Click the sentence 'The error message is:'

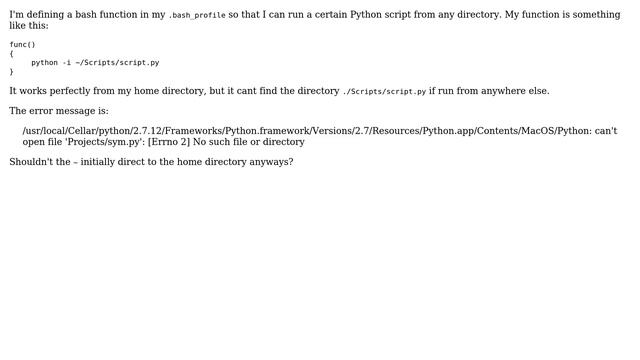(x=59, y=111)
